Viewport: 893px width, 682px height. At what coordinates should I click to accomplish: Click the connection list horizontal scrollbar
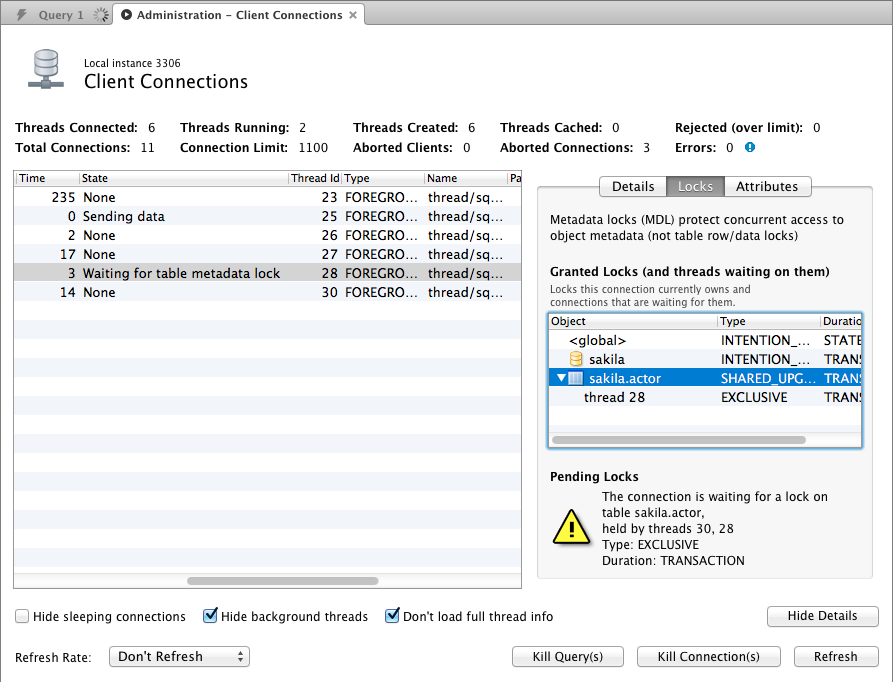click(x=267, y=580)
